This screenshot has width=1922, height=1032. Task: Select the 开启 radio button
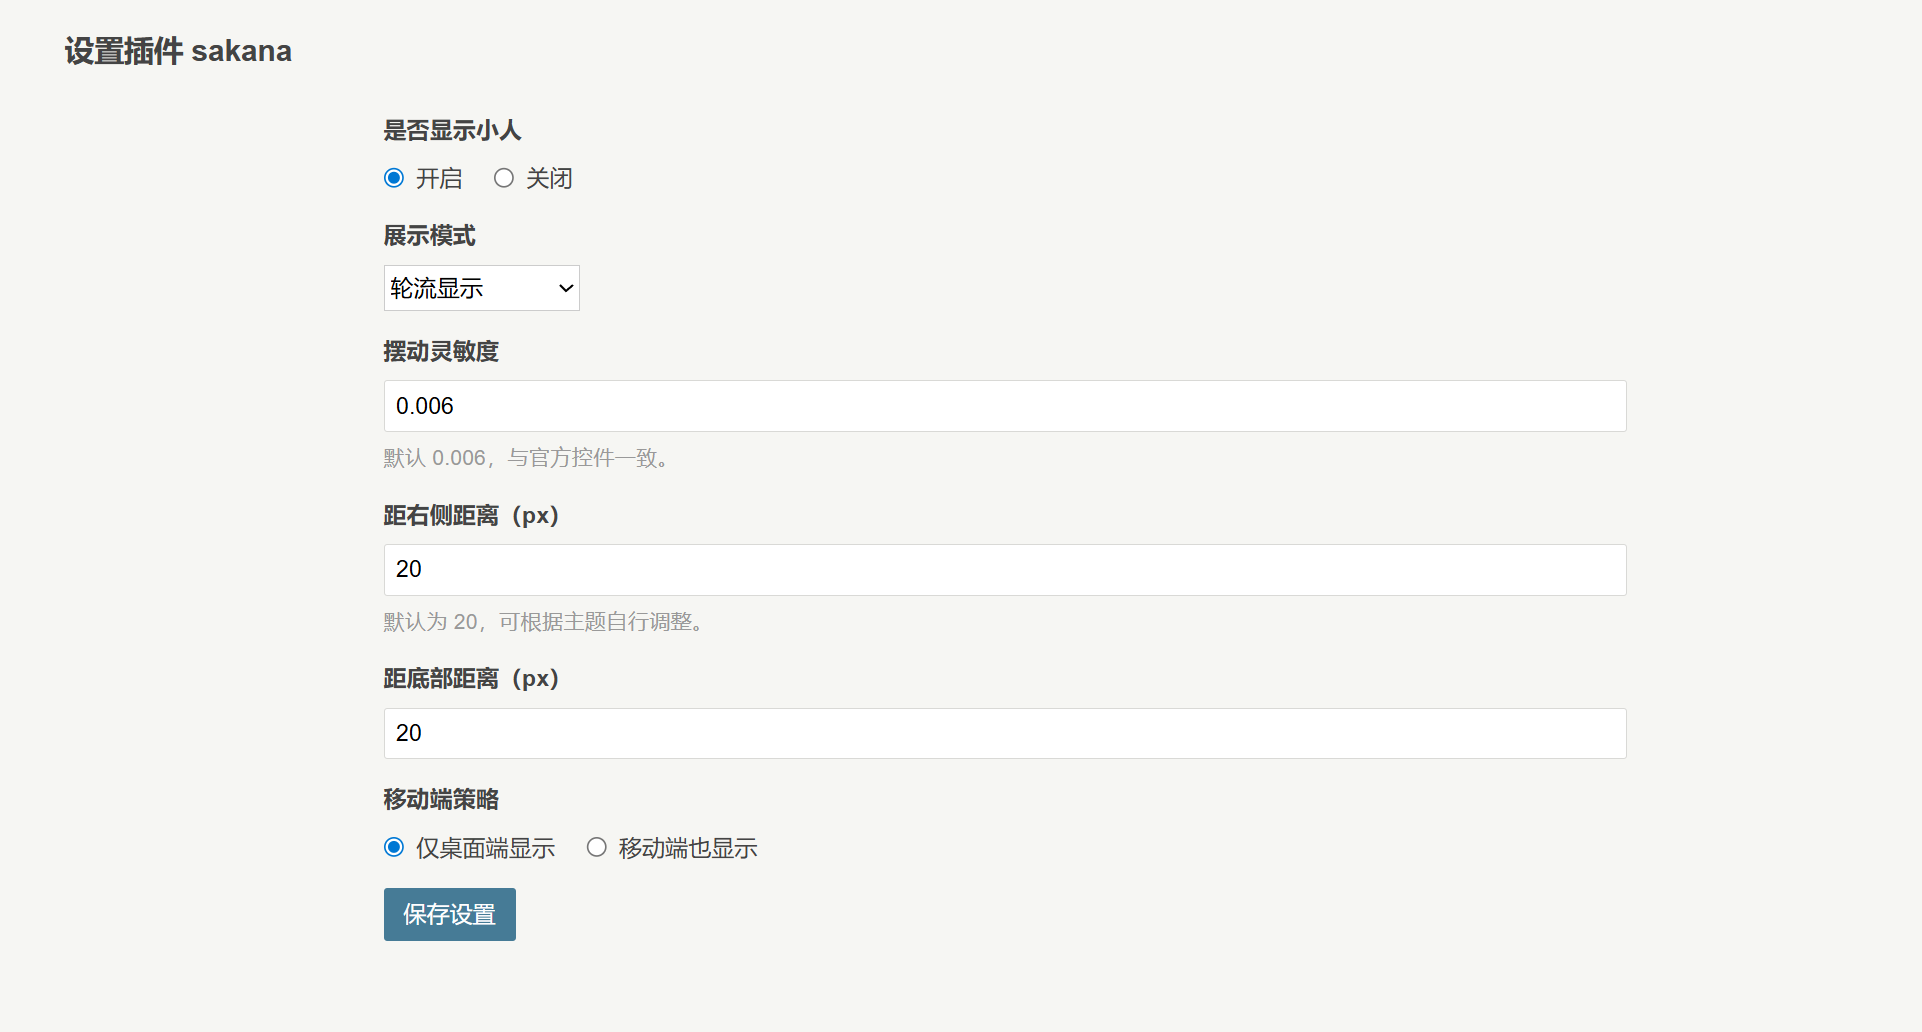coord(394,178)
